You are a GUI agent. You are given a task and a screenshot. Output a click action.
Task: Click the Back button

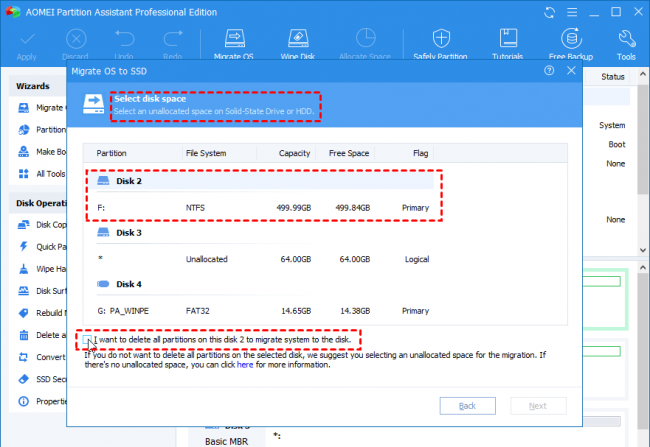point(467,406)
